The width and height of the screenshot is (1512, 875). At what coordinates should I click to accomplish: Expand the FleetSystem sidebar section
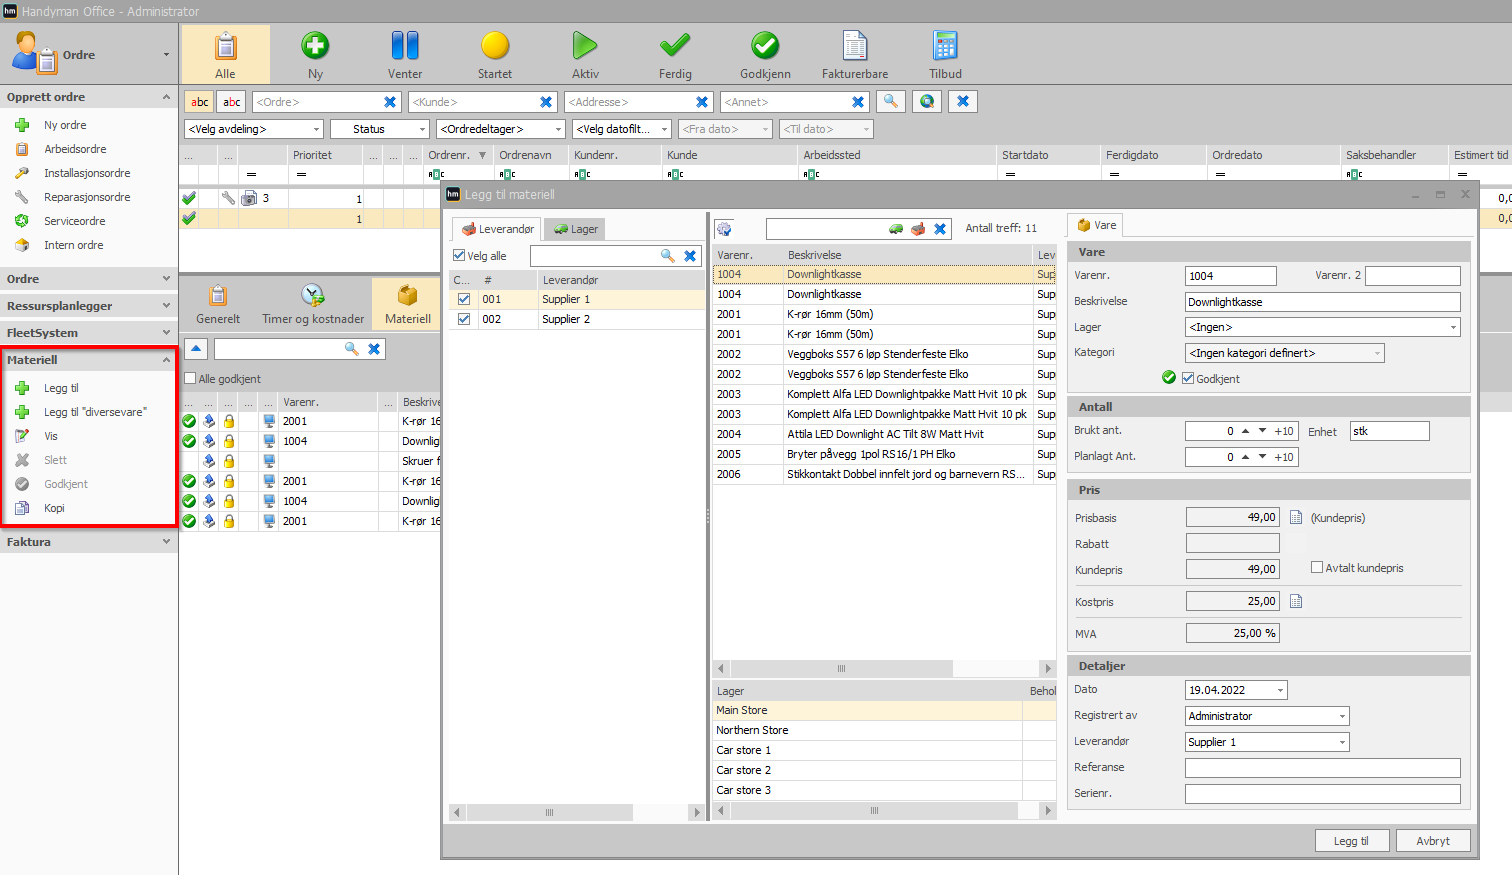click(x=89, y=333)
